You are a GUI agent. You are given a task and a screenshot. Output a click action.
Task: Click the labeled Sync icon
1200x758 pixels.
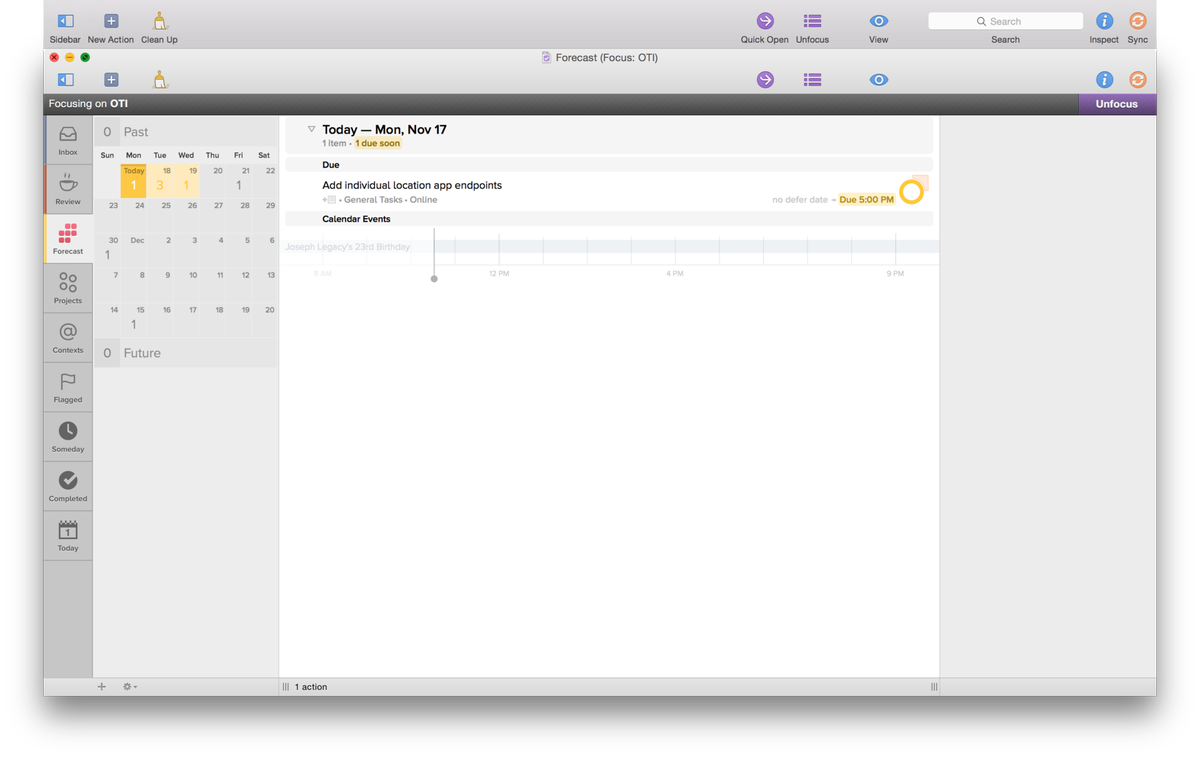click(1137, 21)
